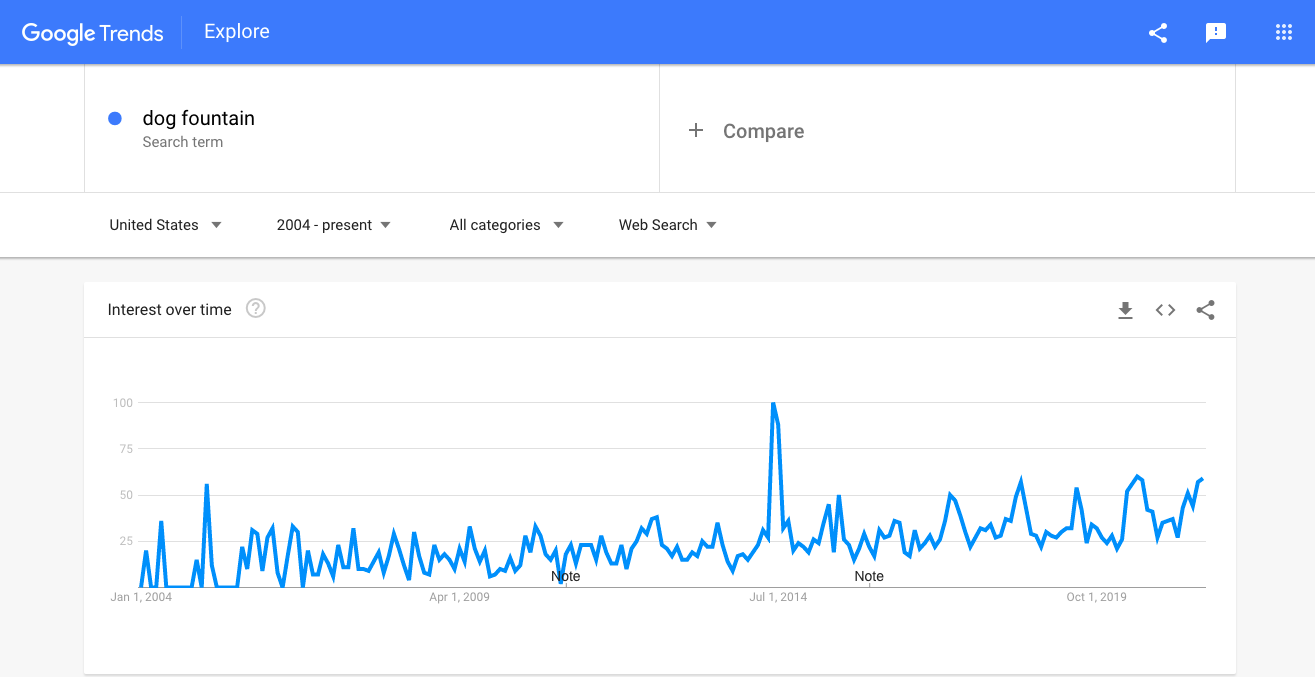Open the help tooltip for Interest over time

[x=256, y=309]
